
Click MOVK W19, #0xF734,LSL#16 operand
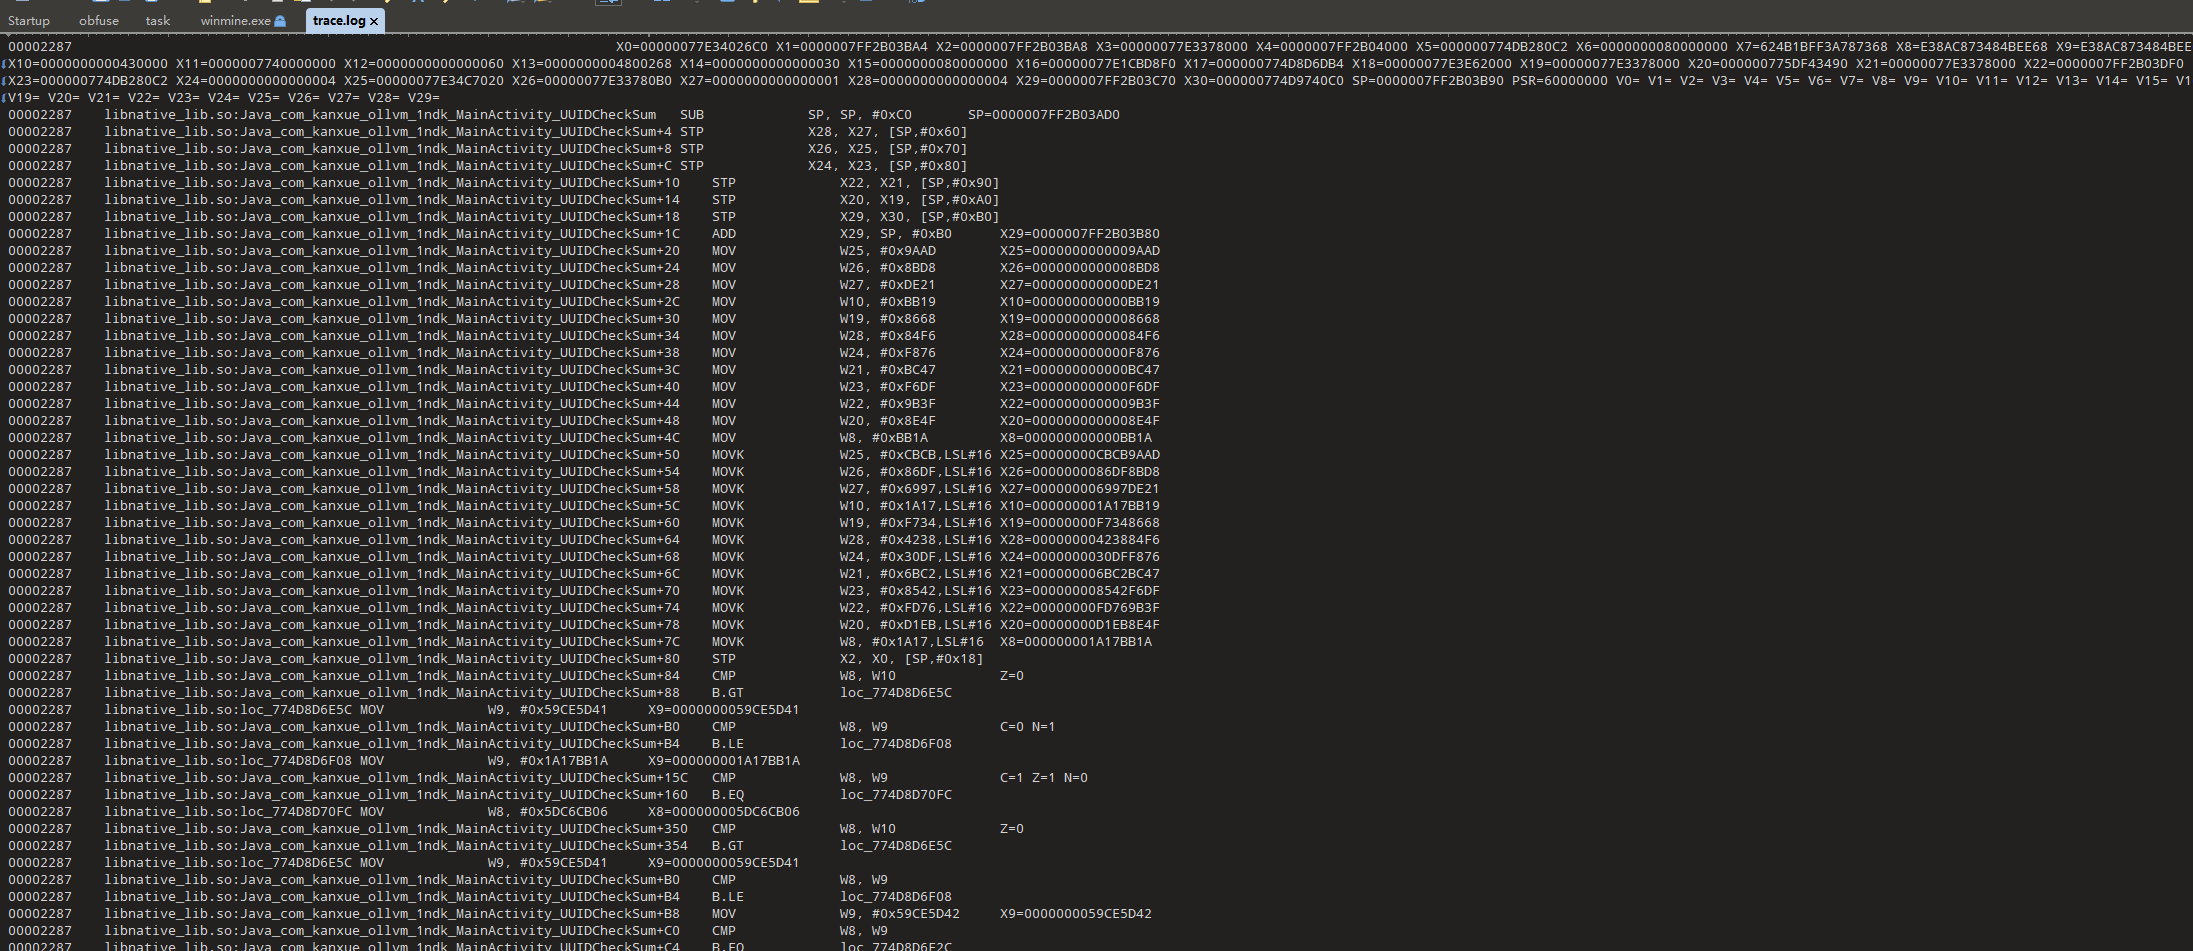(x=916, y=523)
